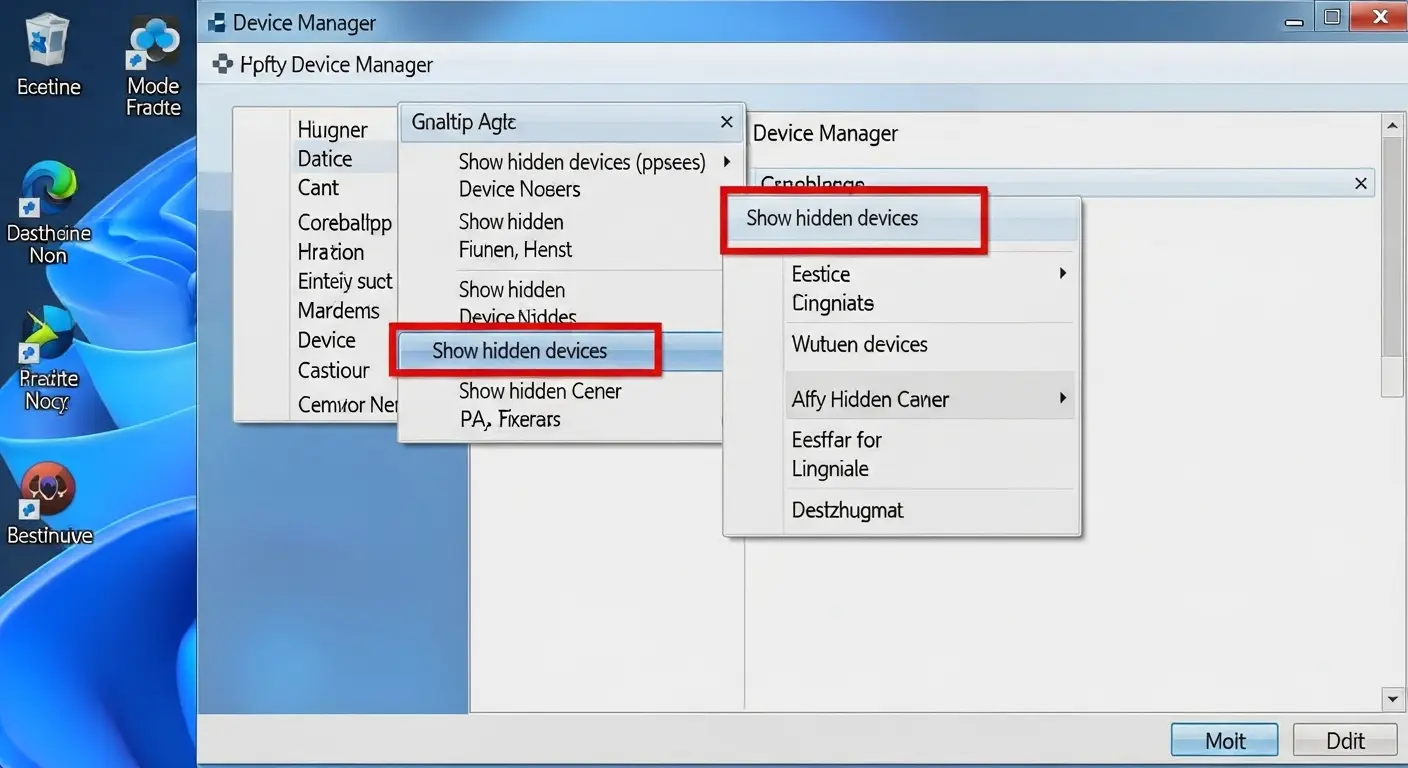Select the Fiunen, Henst menu entry
This screenshot has width=1408, height=768.
[515, 249]
